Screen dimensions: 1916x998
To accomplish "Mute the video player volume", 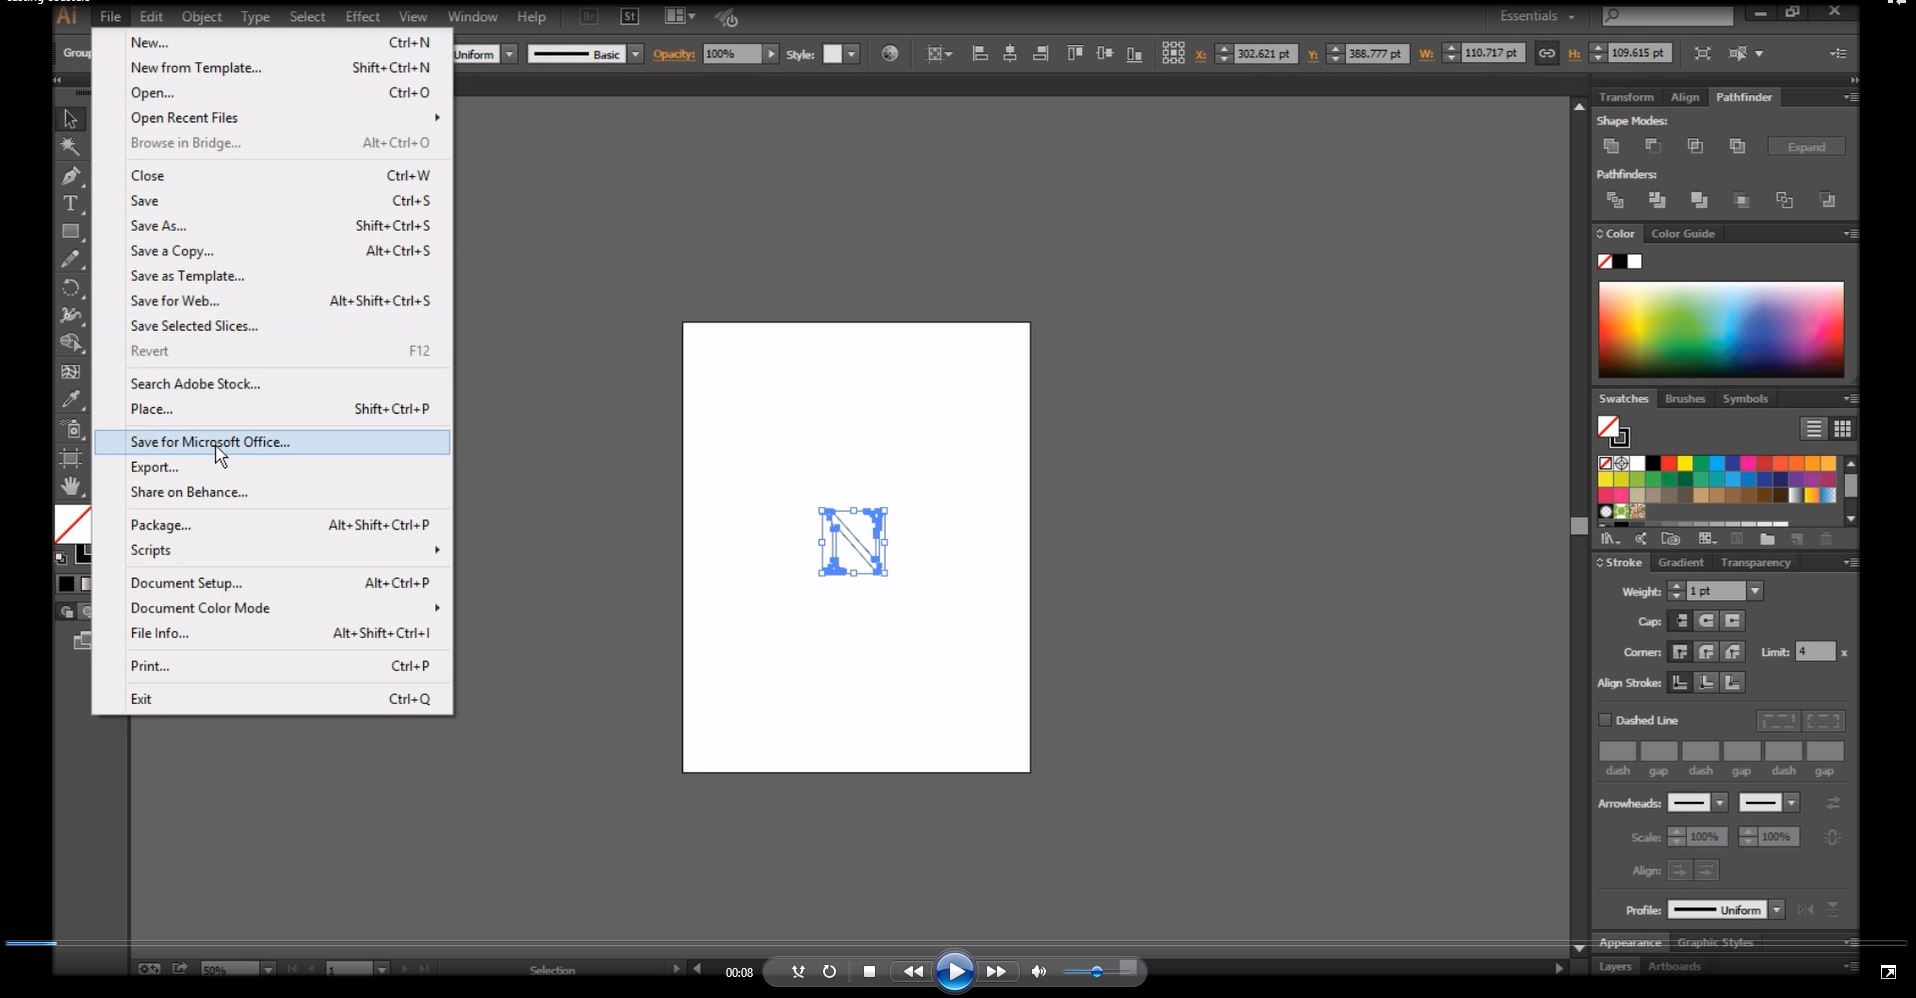I will [x=1039, y=971].
